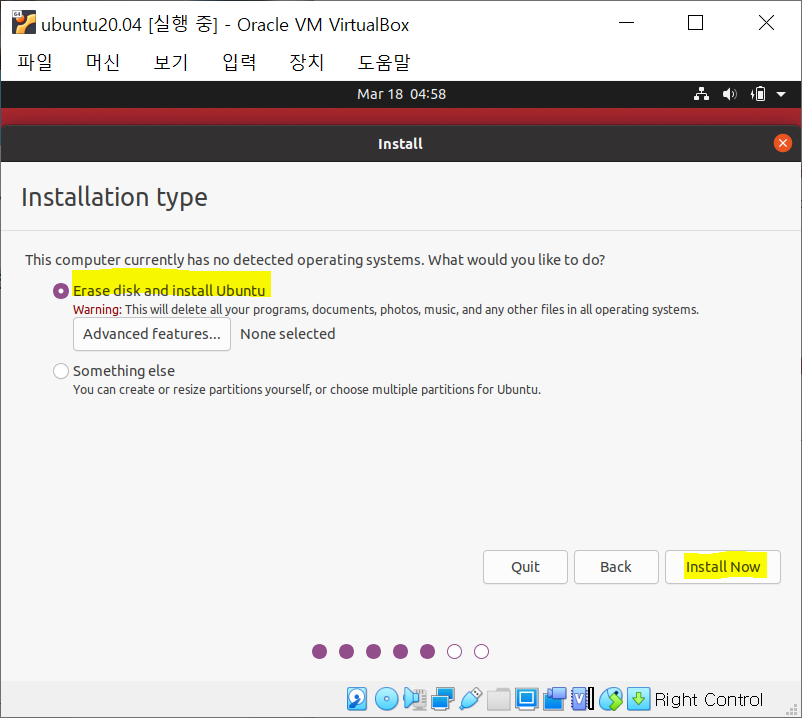This screenshot has width=802, height=718.
Task: Open the 머신 menu
Action: tap(102, 62)
